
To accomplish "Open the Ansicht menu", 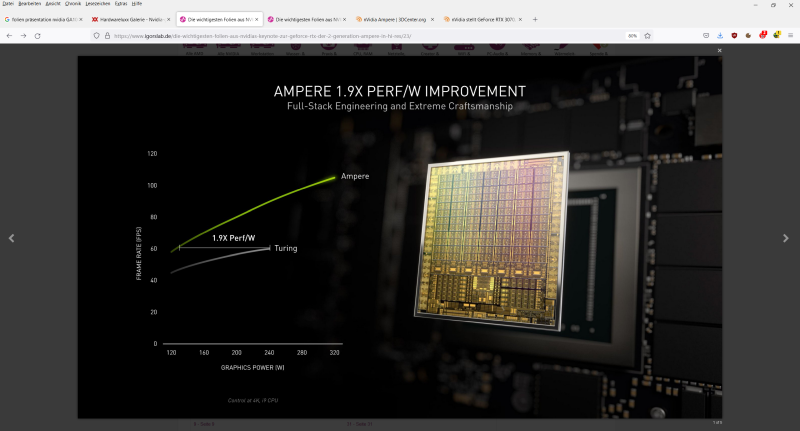I will [x=53, y=4].
